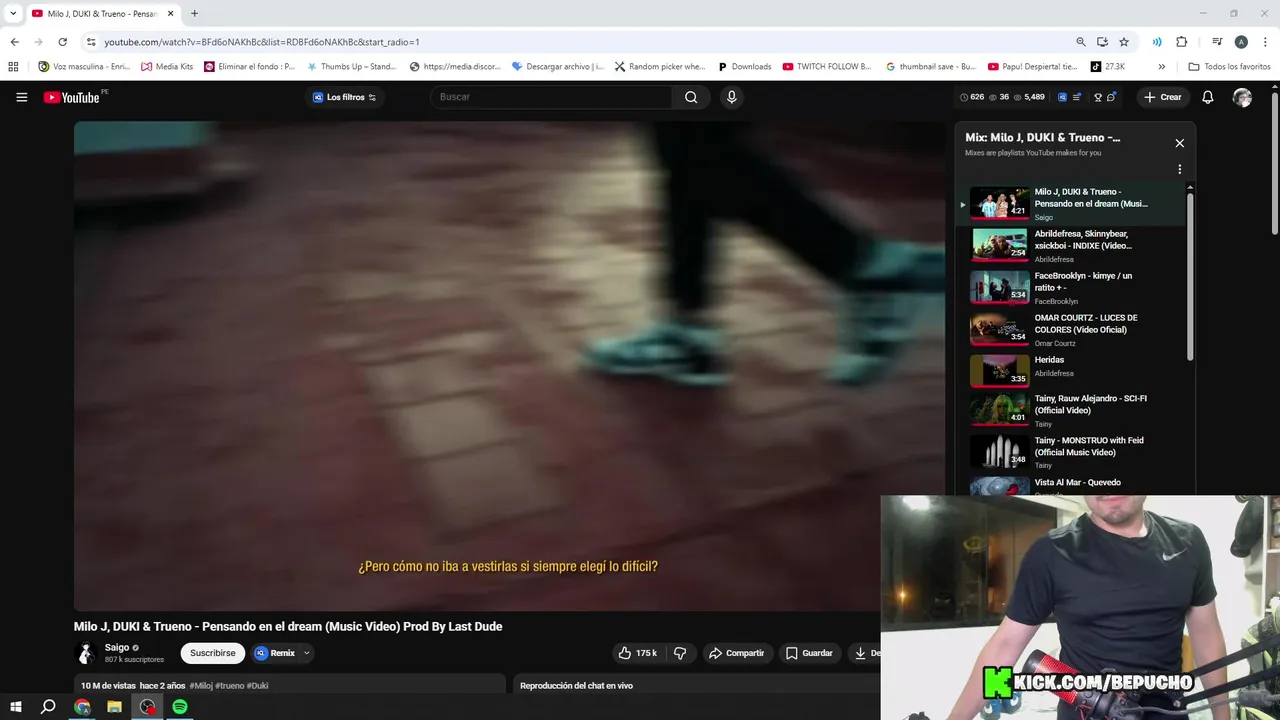This screenshot has height=720, width=1280.
Task: Open browser zoom magnifier icon
Action: pyautogui.click(x=1081, y=42)
